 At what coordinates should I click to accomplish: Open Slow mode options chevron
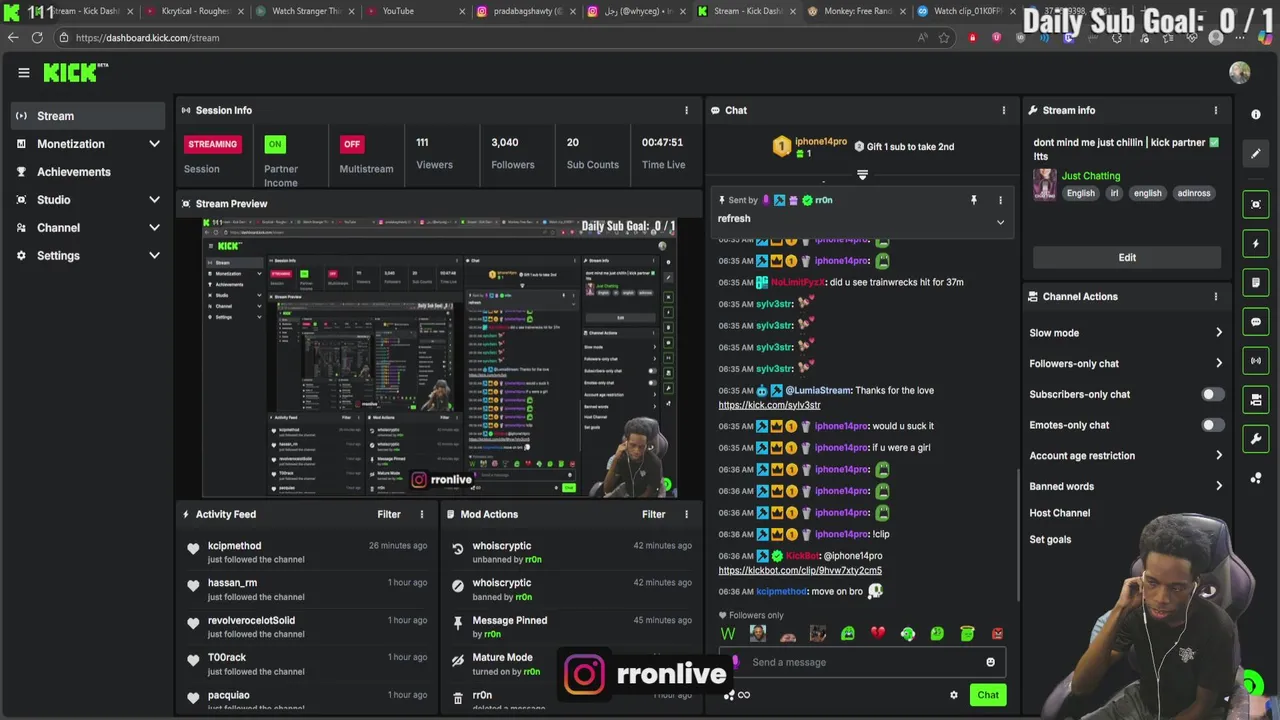(1218, 333)
